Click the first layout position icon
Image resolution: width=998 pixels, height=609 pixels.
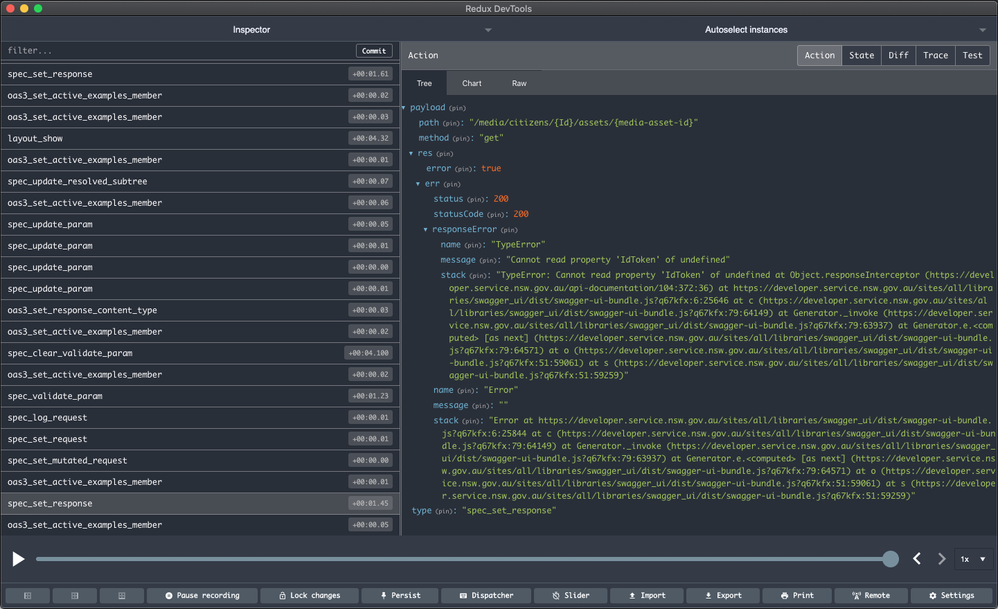tap(28, 595)
